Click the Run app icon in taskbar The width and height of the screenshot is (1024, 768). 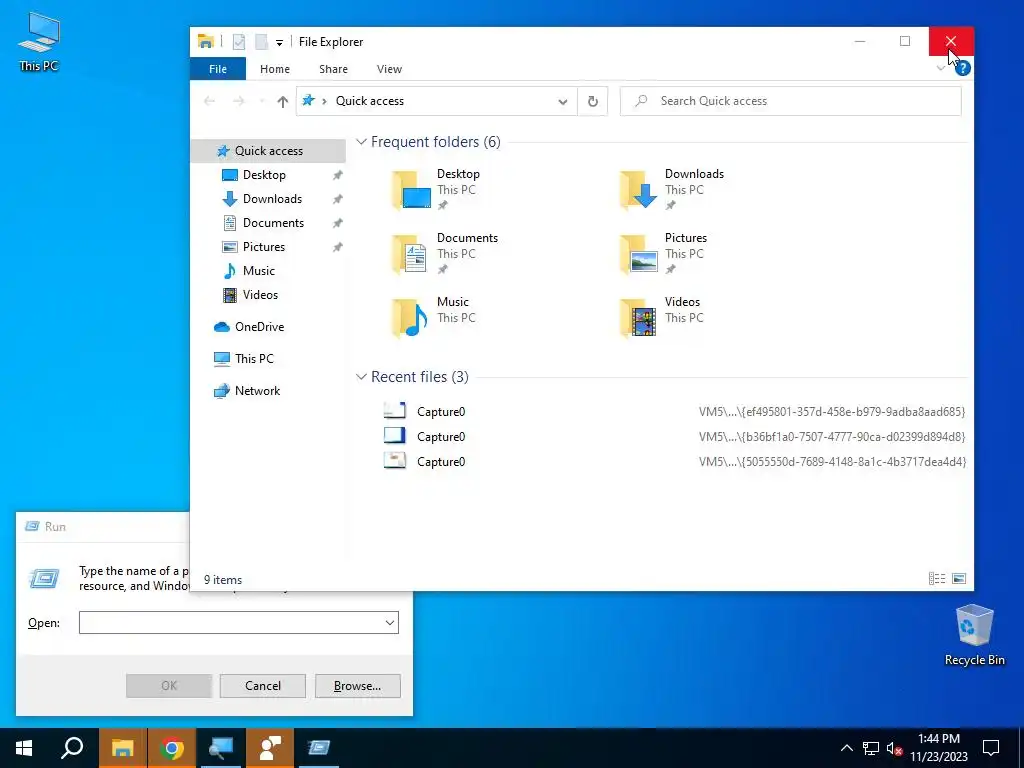pos(319,748)
